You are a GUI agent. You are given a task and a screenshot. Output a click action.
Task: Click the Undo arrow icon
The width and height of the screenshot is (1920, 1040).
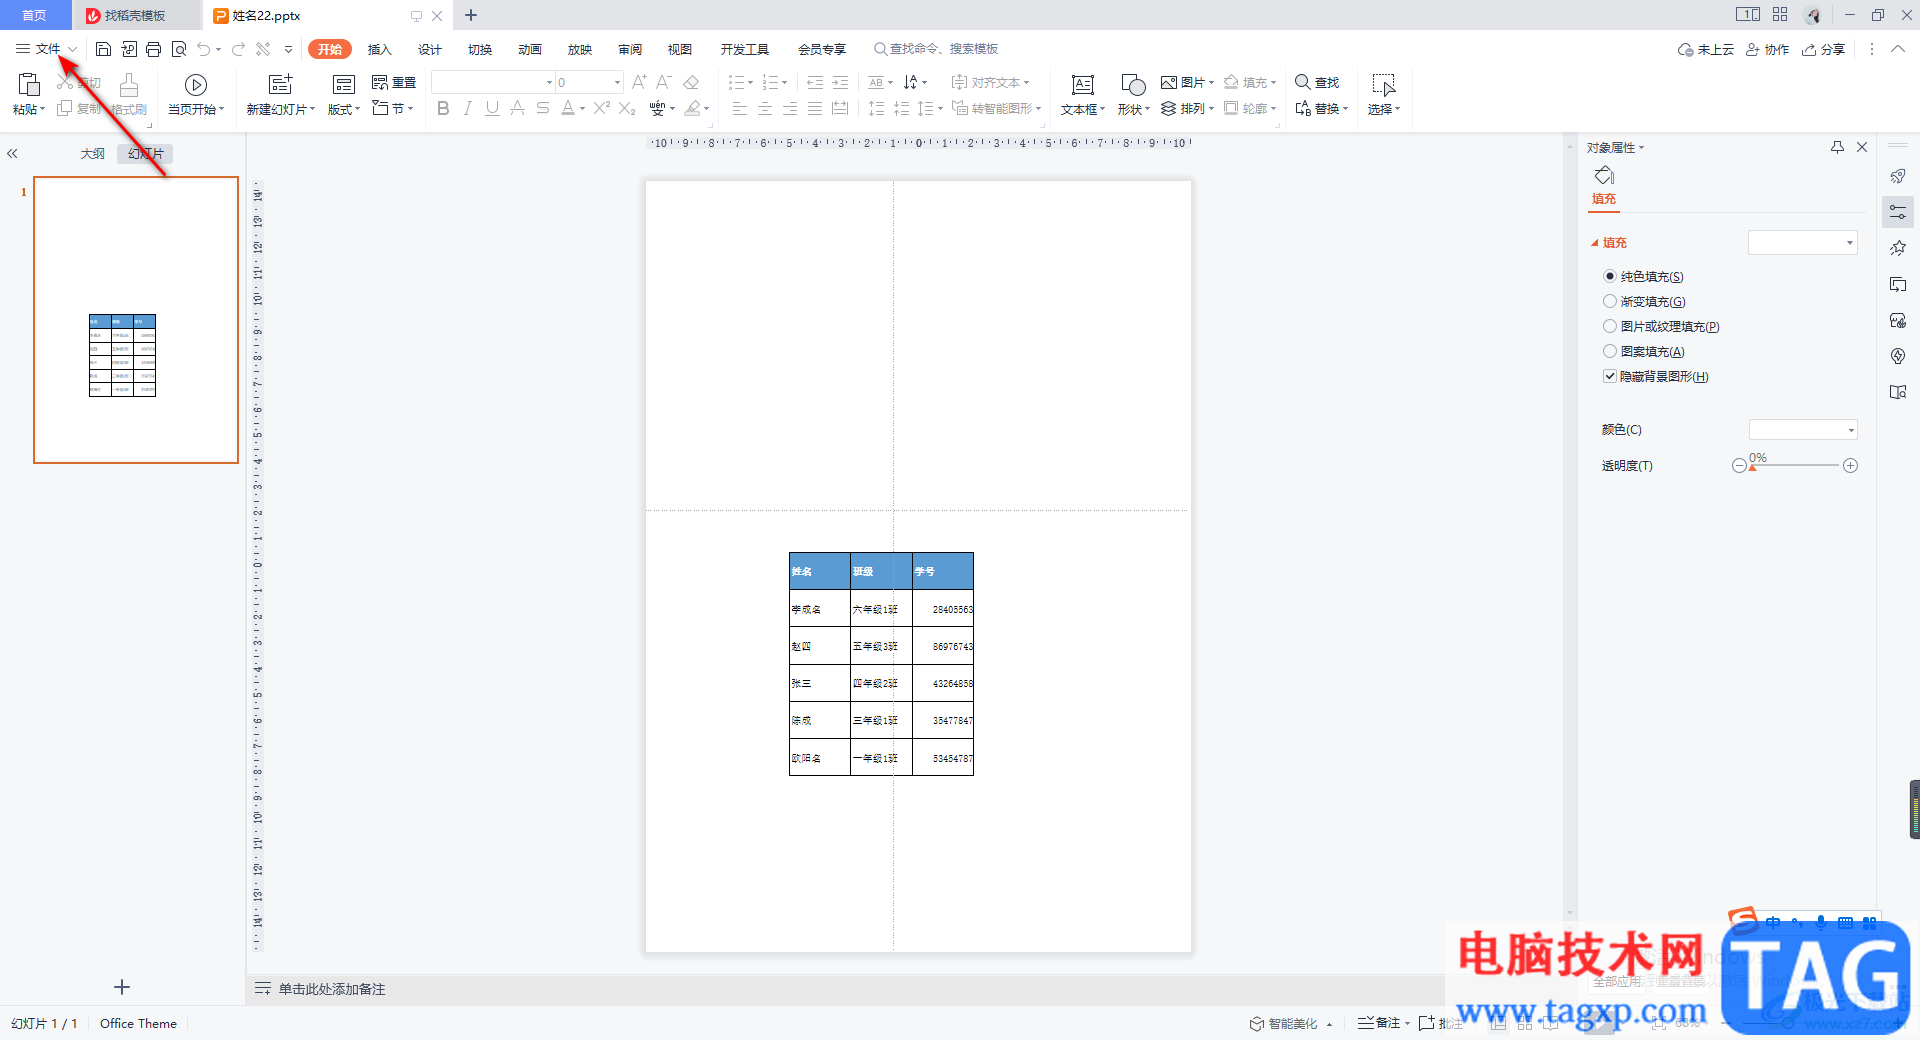[204, 49]
